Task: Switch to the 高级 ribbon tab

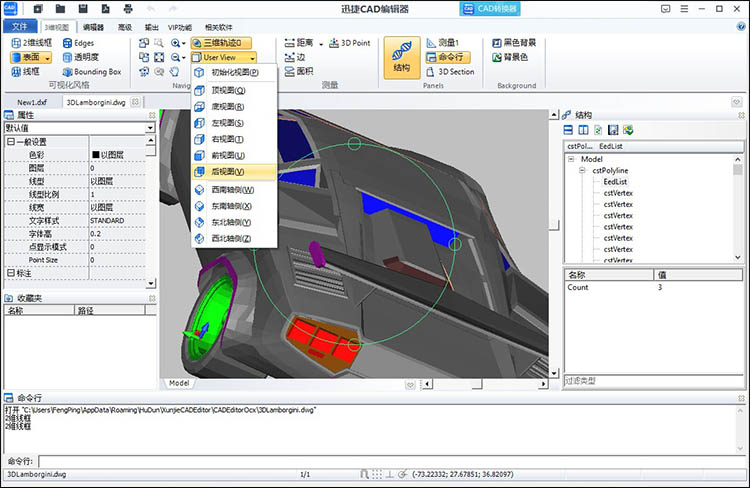Action: (125, 27)
